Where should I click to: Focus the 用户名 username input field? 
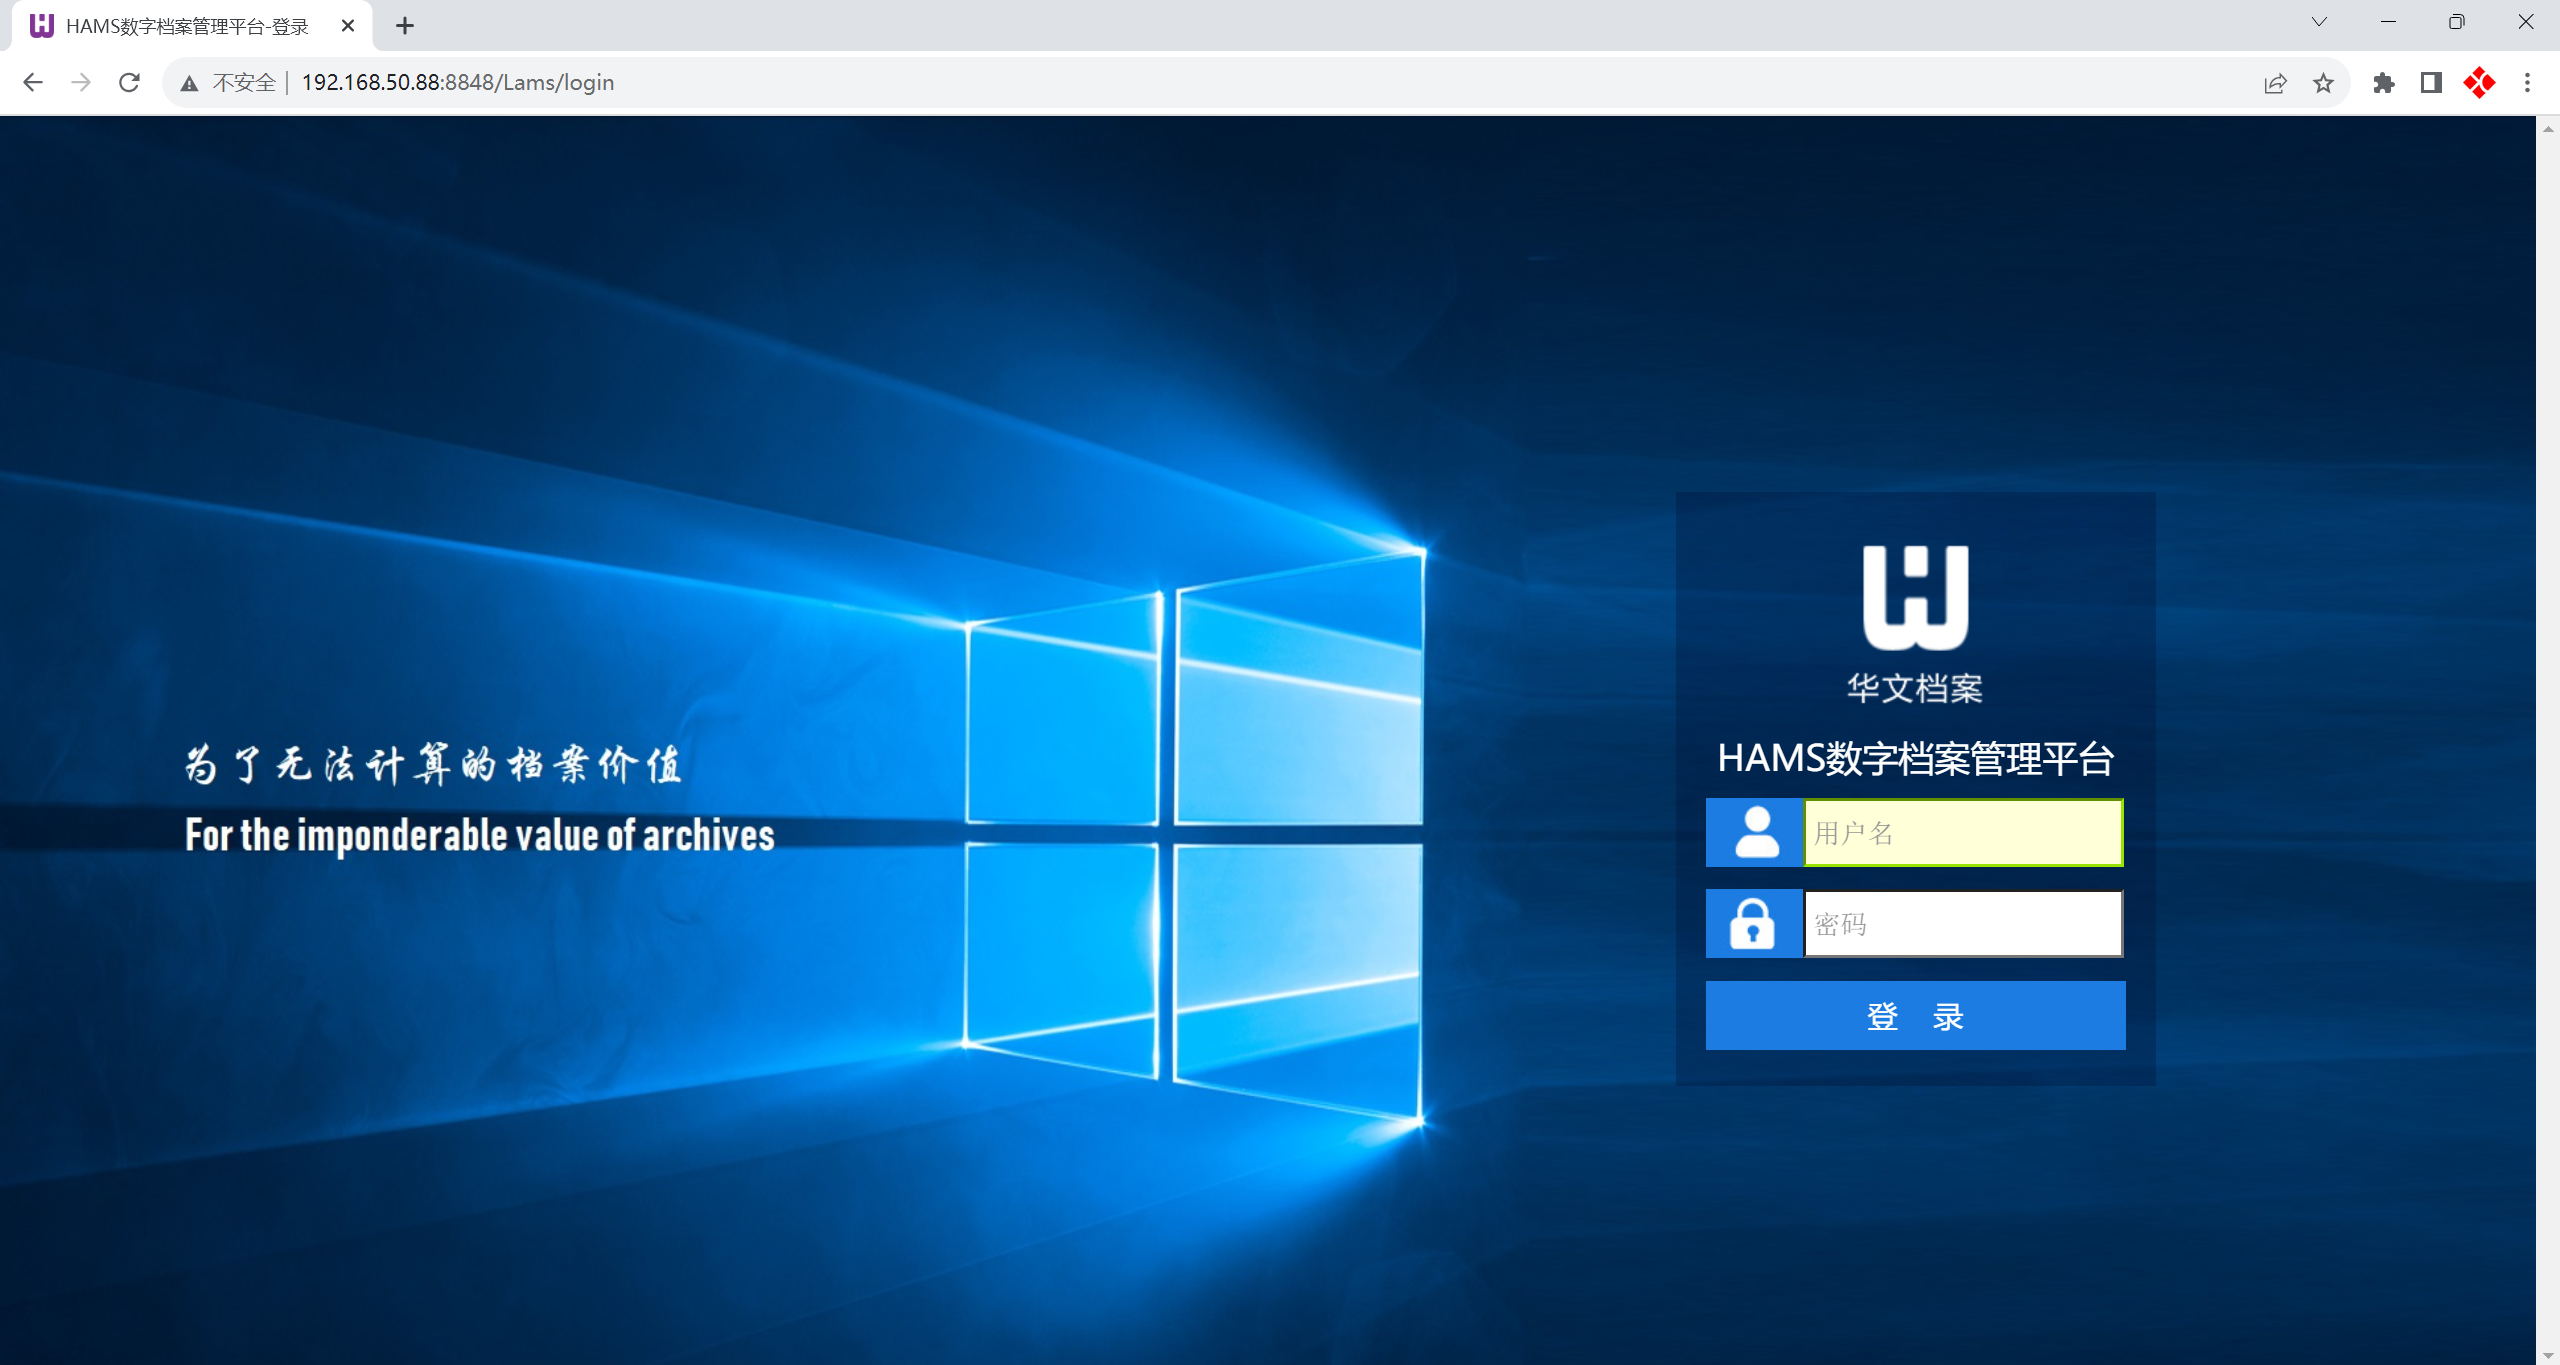coord(1963,832)
